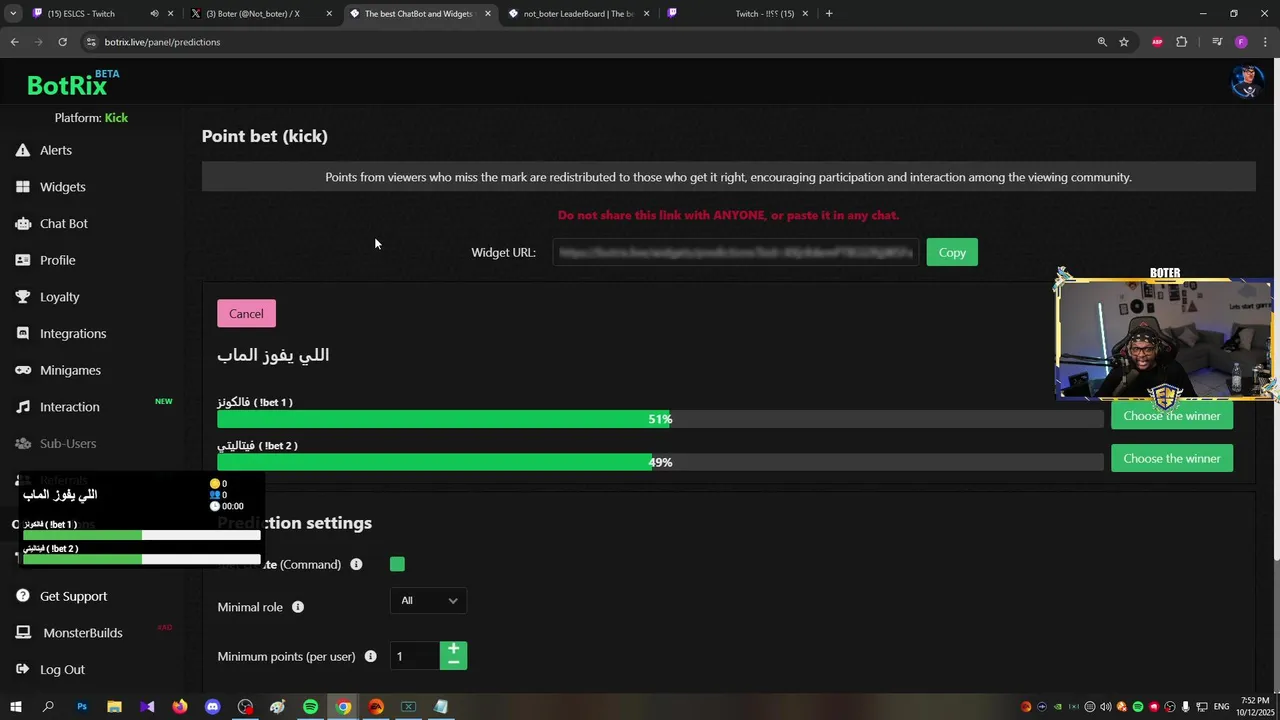Click the BOTER webcam overlay thumbnail
This screenshot has height=720, width=1280.
(x=1165, y=338)
